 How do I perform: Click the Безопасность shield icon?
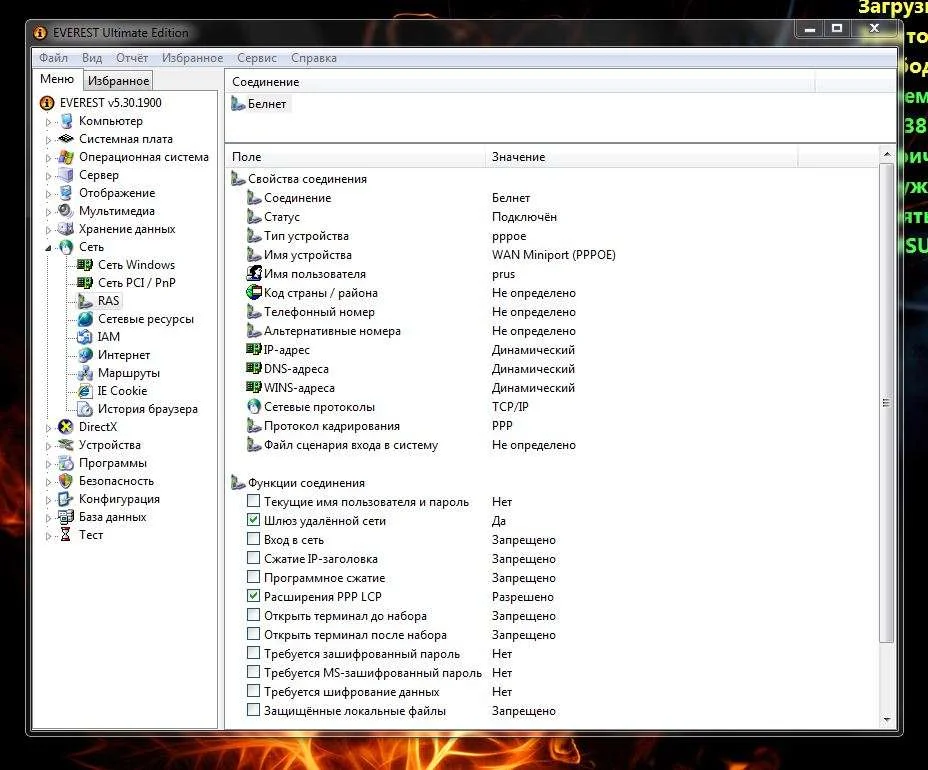tap(66, 481)
